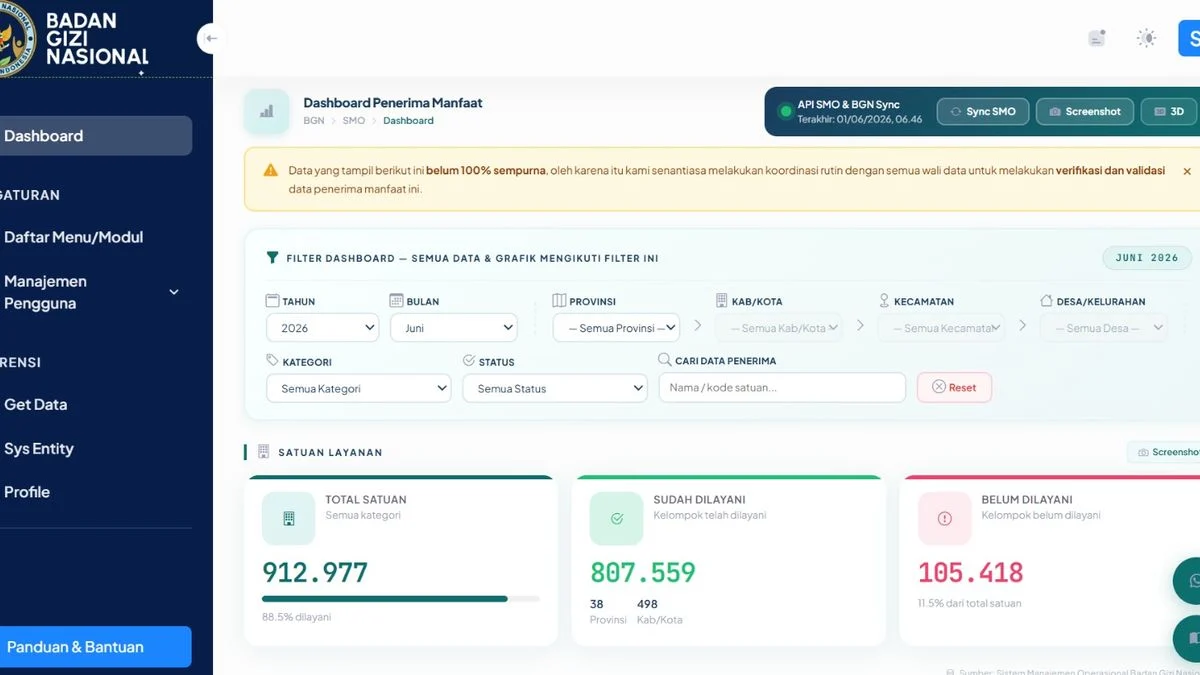The height and width of the screenshot is (675, 1200).
Task: Open the Semua Status dropdown
Action: [x=554, y=388]
